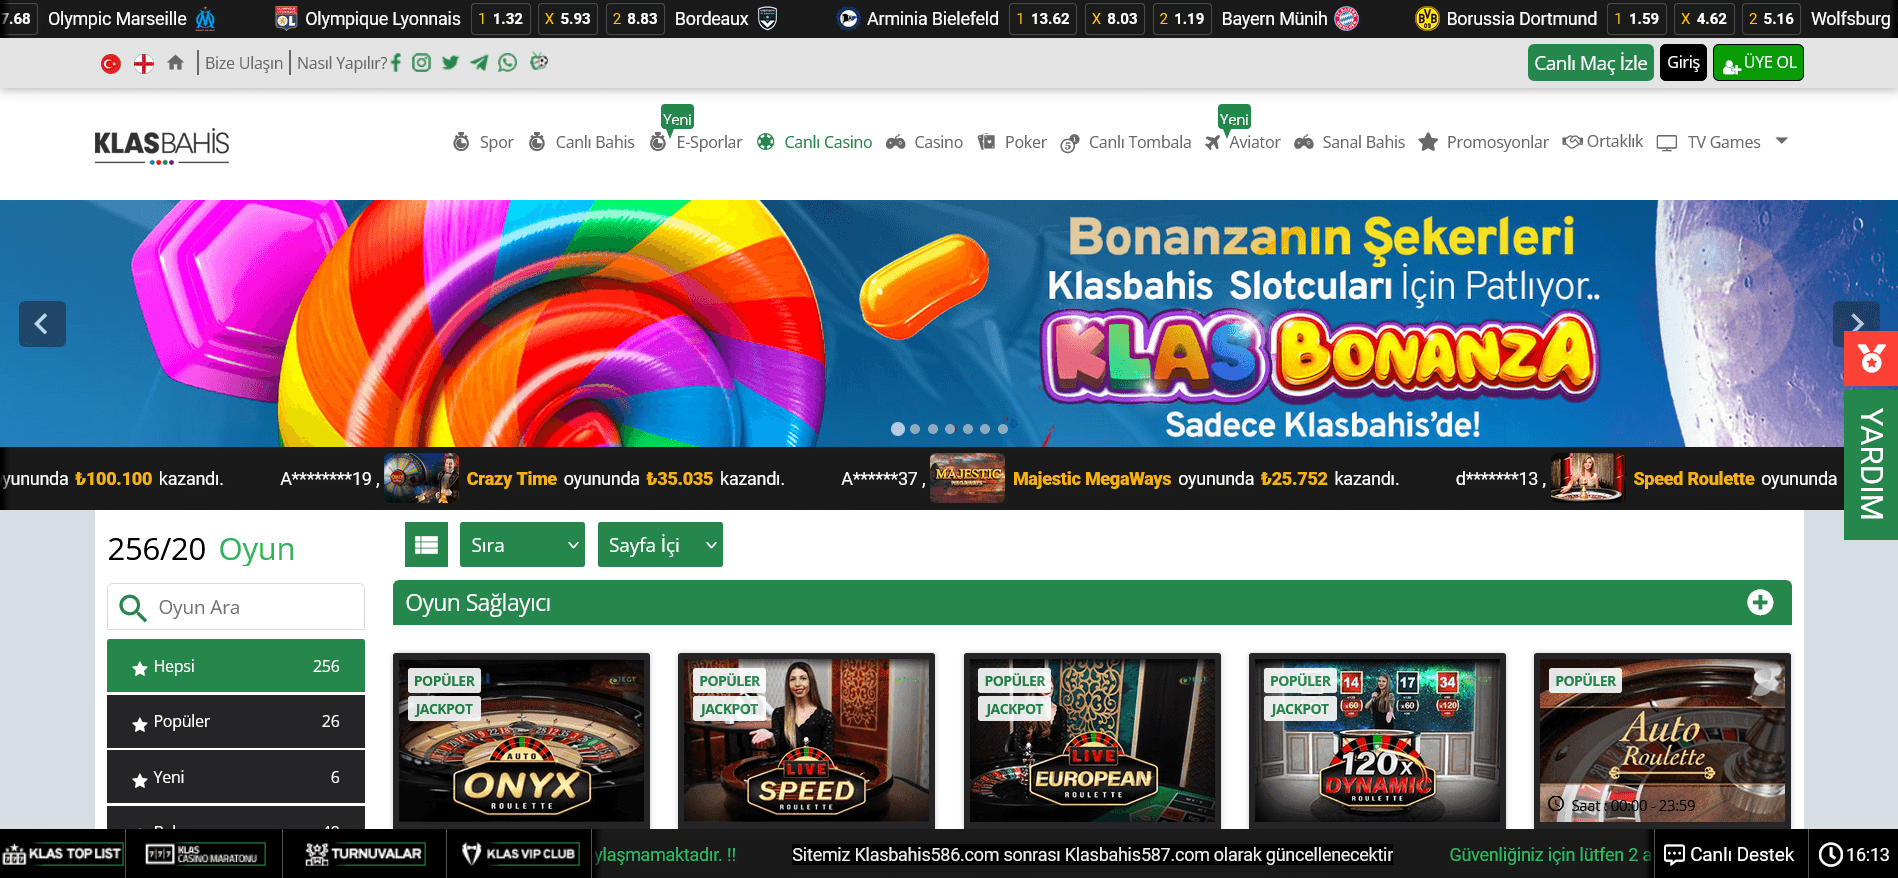Open the Instagram social icon
The height and width of the screenshot is (878, 1898).
422,63
